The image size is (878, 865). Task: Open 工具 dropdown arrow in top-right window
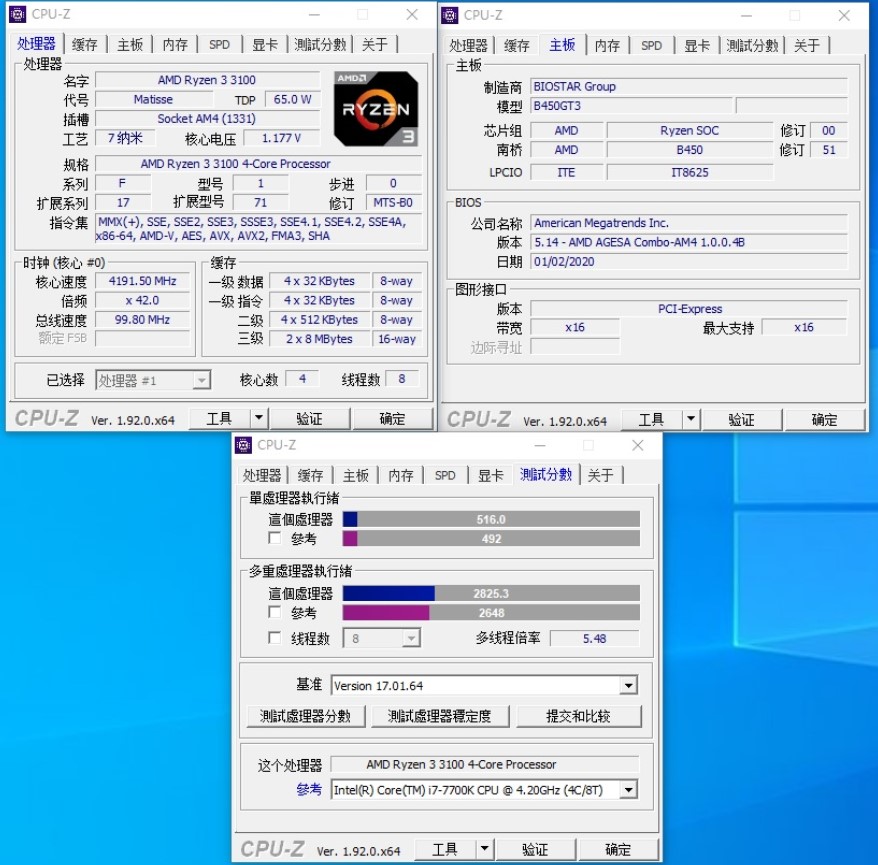[691, 419]
